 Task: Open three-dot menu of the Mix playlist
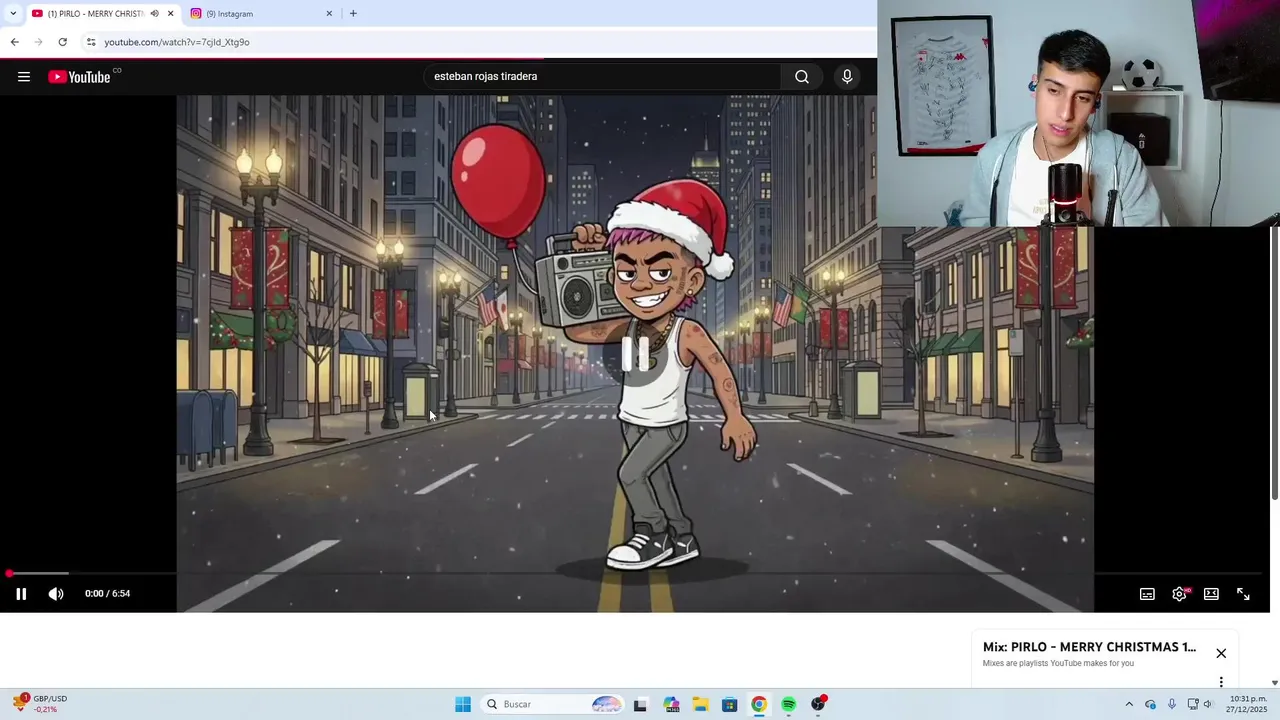point(1221,682)
